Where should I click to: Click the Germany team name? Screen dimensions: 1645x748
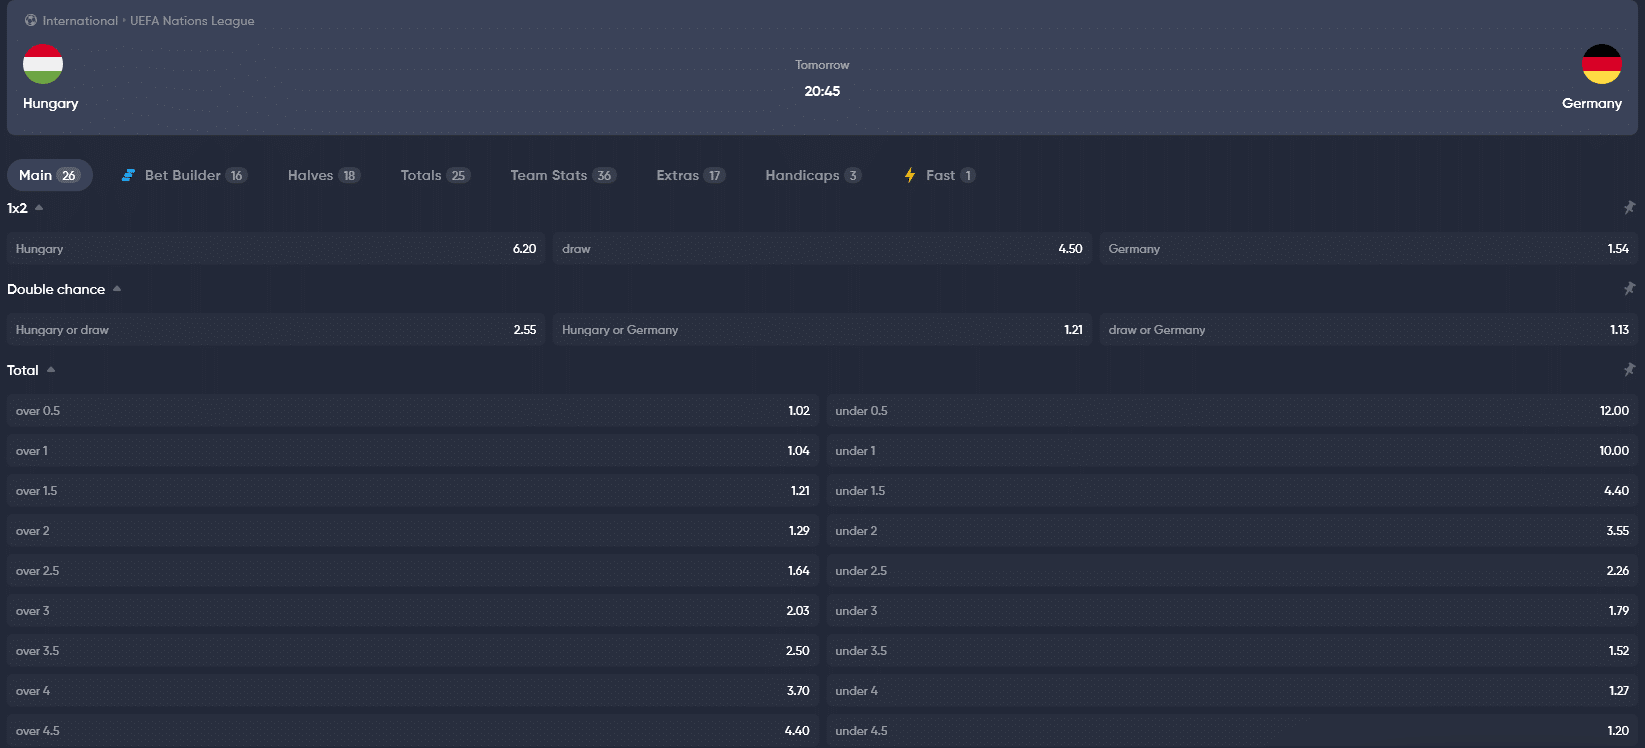pos(1592,104)
